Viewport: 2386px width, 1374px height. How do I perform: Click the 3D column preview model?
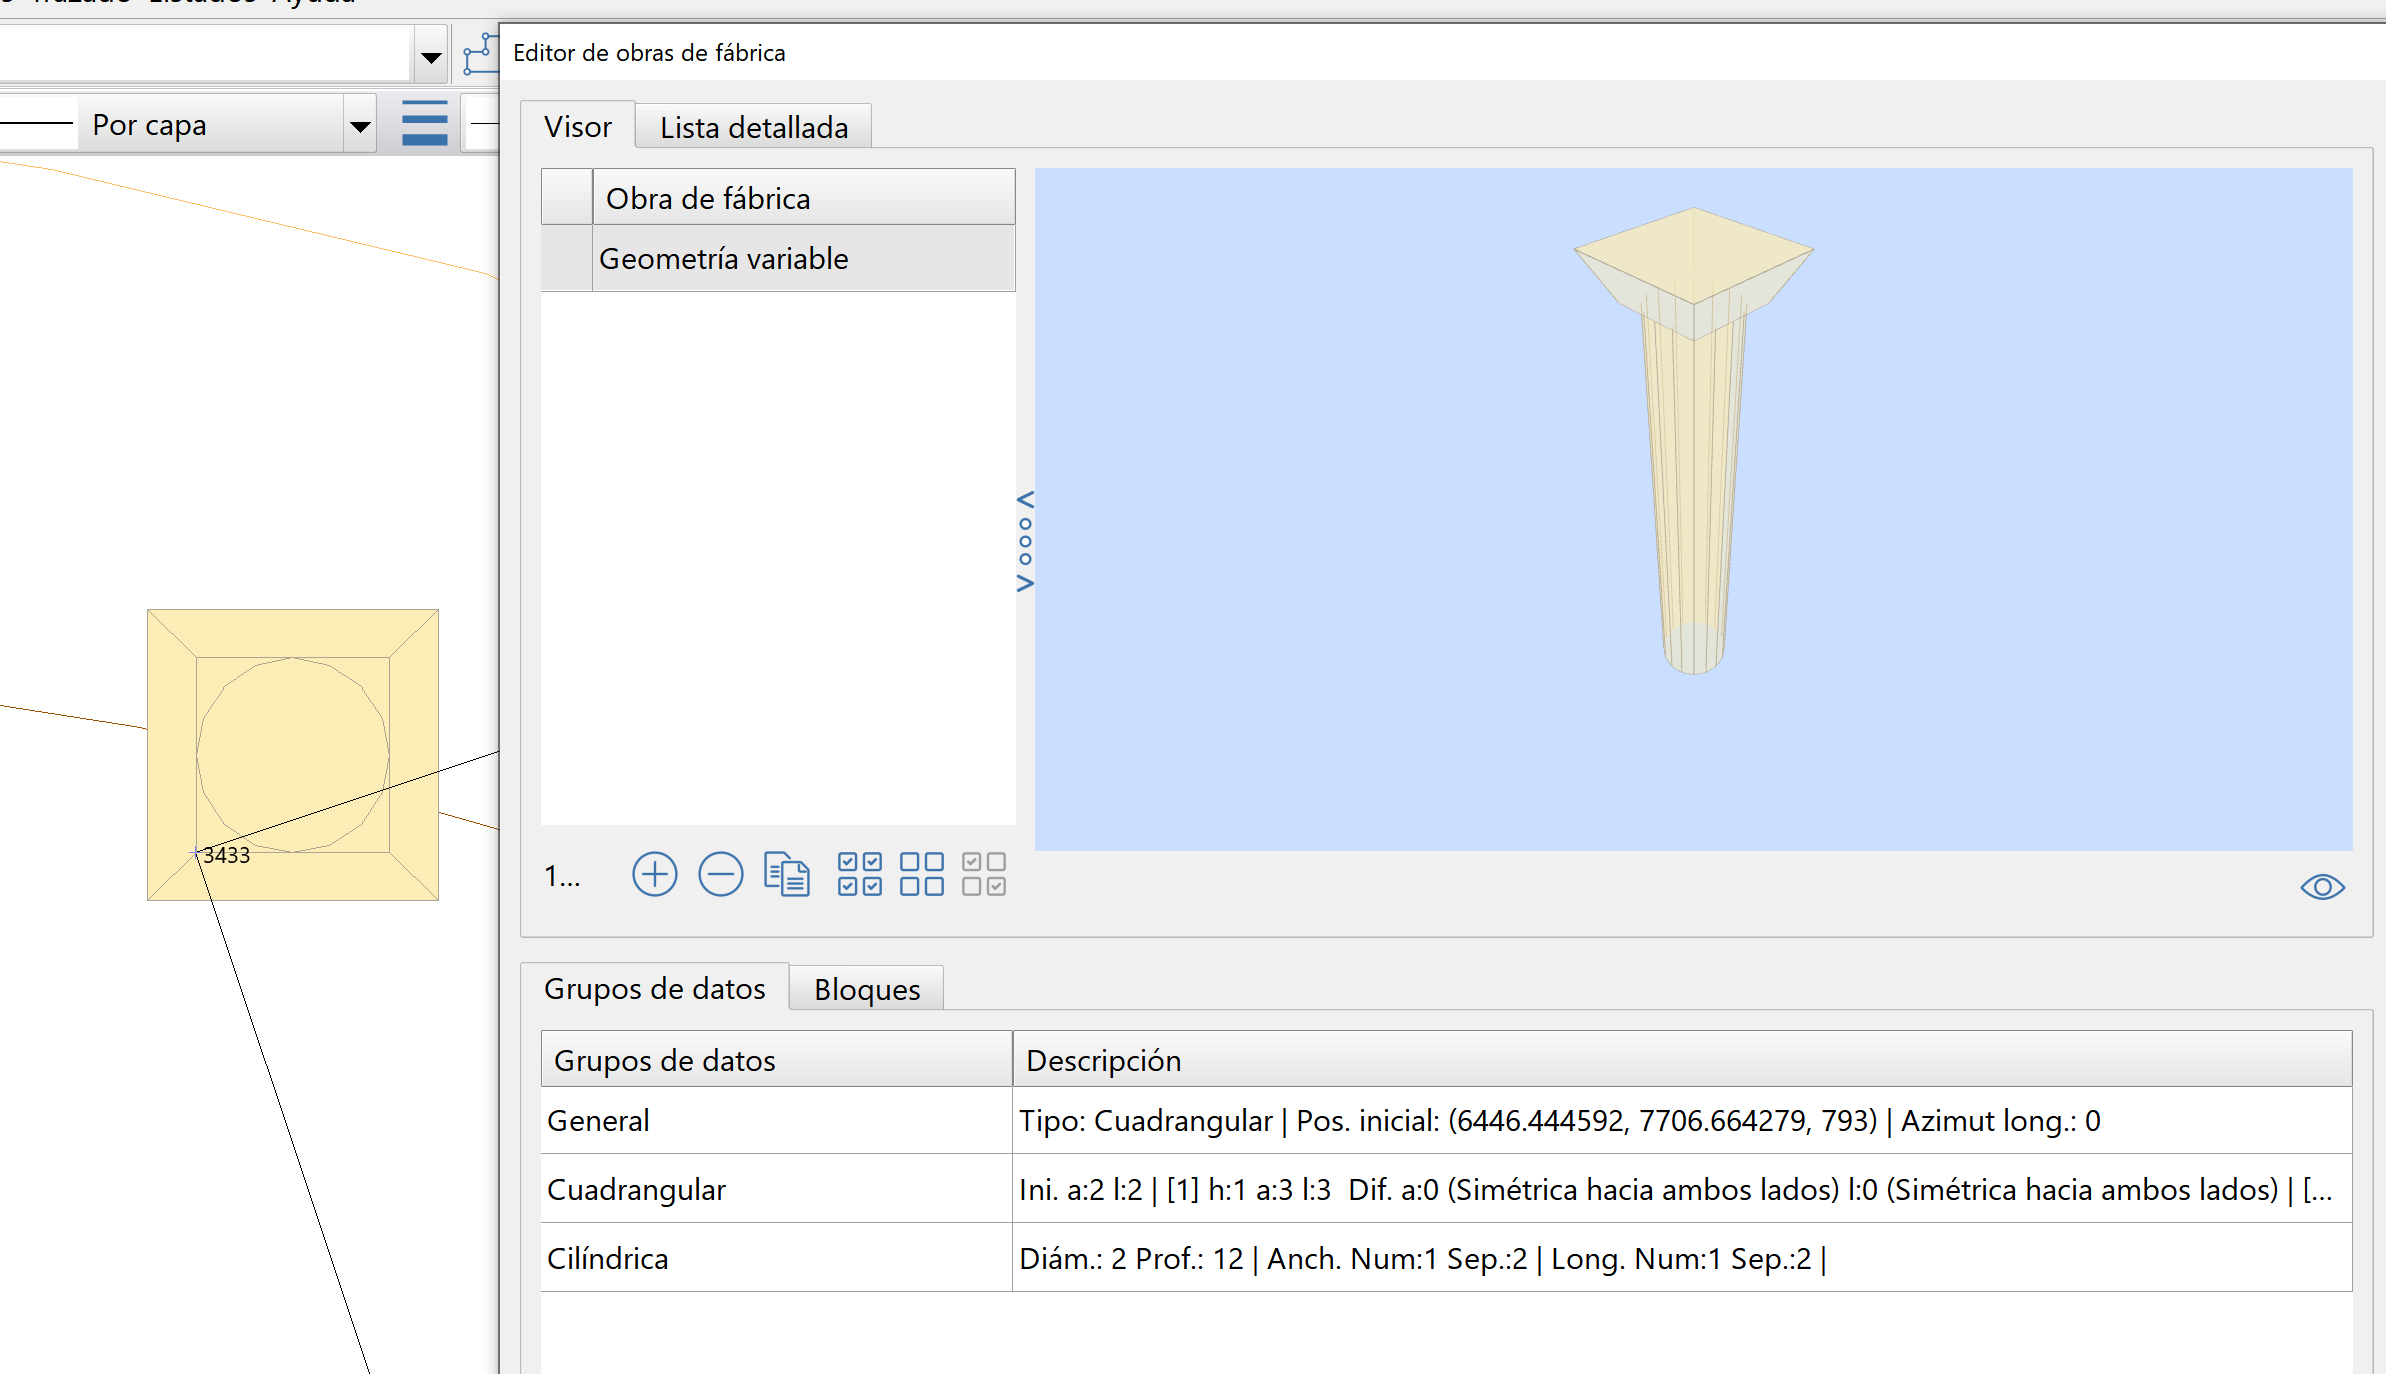pyautogui.click(x=1693, y=440)
